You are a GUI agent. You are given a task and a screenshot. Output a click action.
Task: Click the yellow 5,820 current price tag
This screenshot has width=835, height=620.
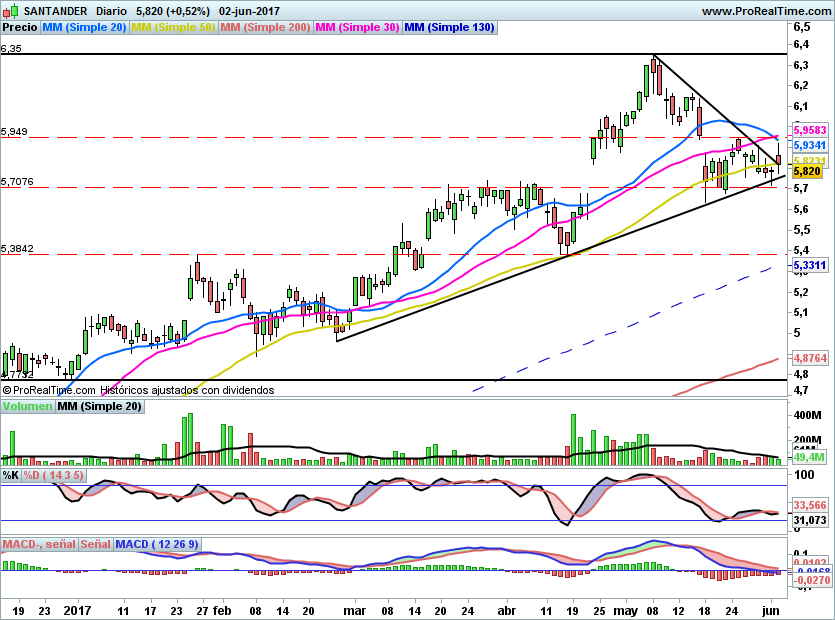click(807, 172)
